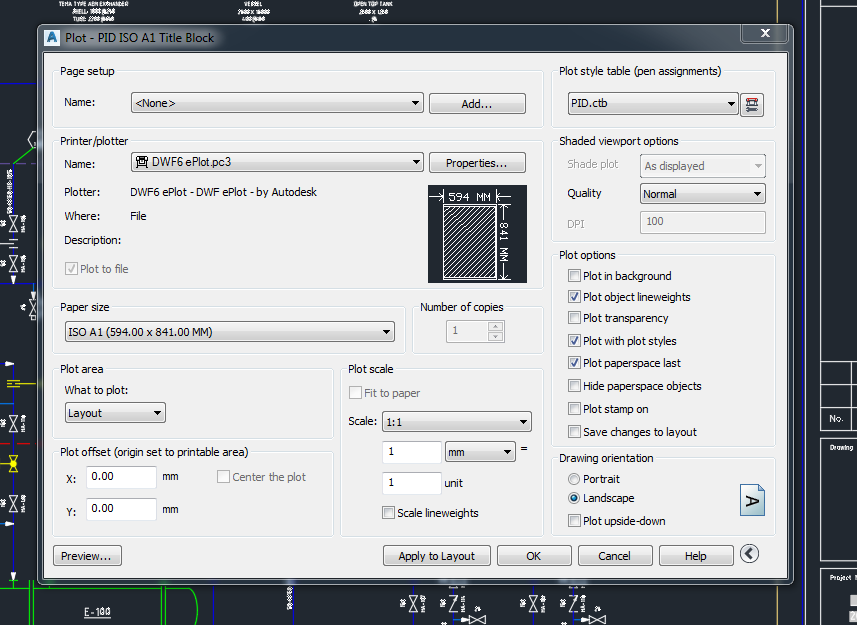
Task: Enable Plot transparency
Action: point(575,318)
